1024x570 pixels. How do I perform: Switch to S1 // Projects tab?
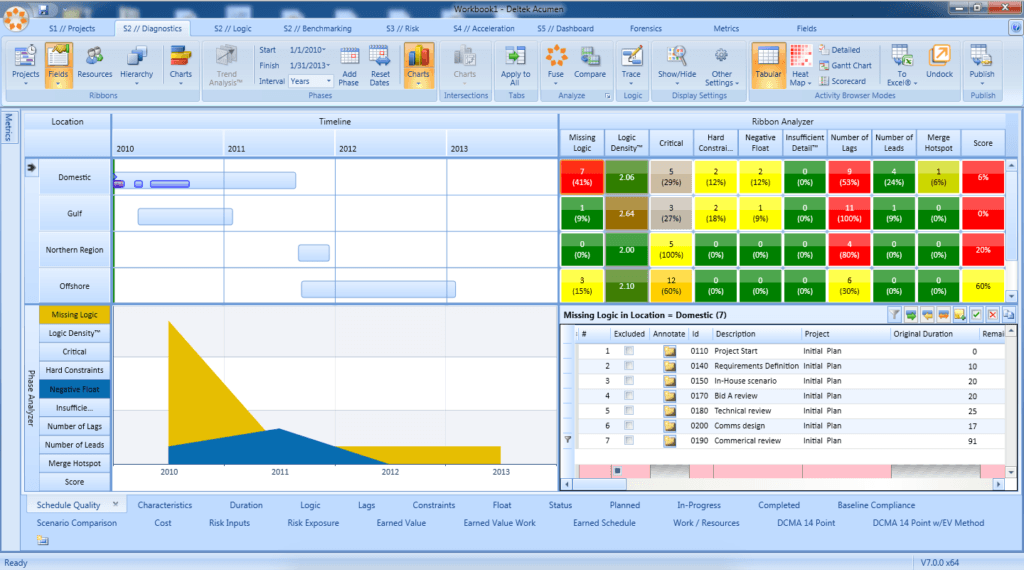(72, 29)
